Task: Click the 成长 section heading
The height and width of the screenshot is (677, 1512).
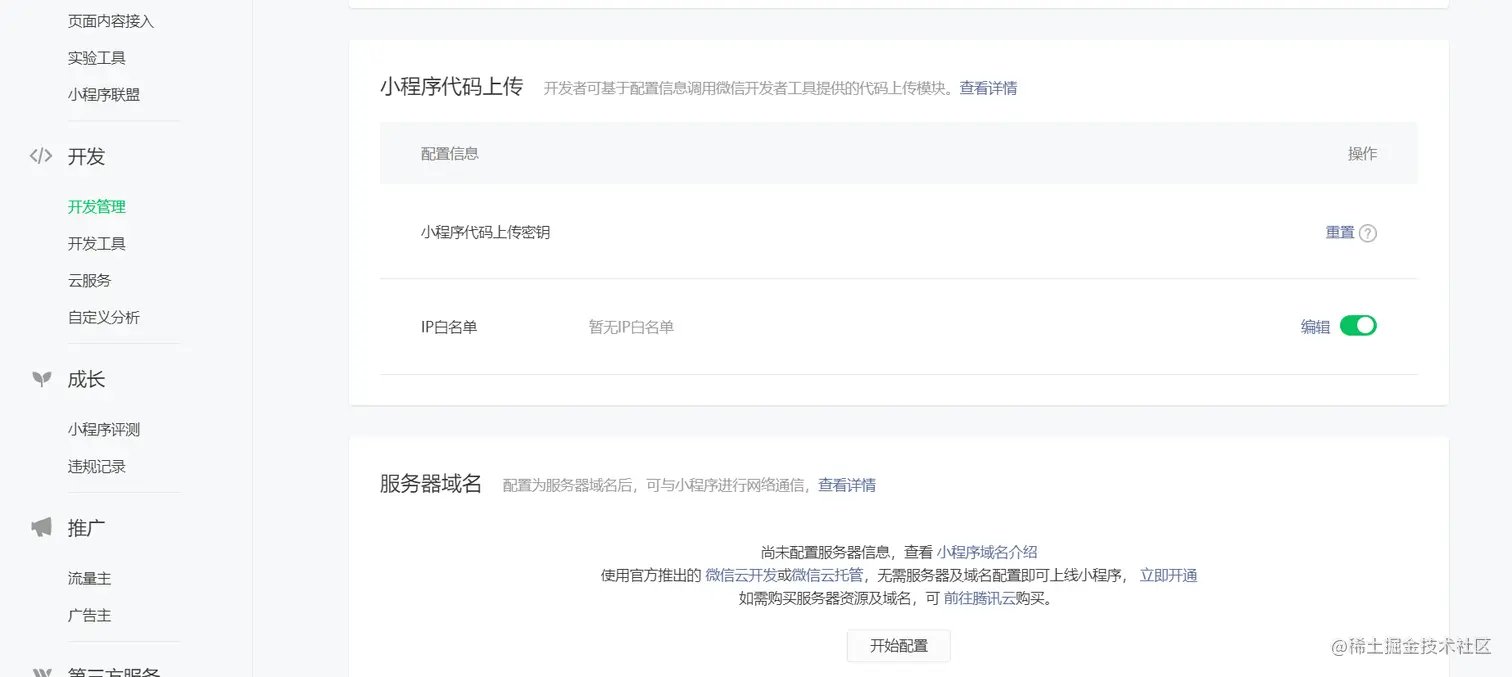Action: click(87, 380)
